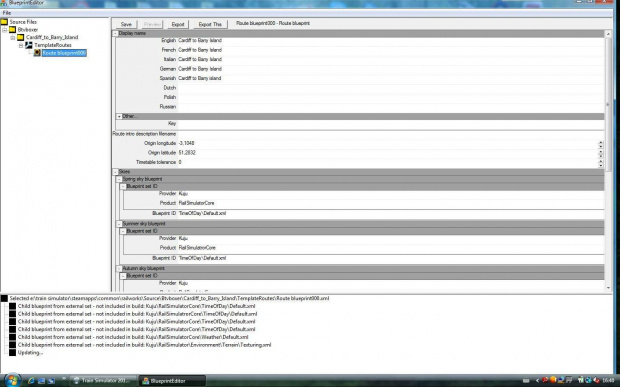Click the empty Polish display name field
The height and width of the screenshot is (387, 620).
391,97
